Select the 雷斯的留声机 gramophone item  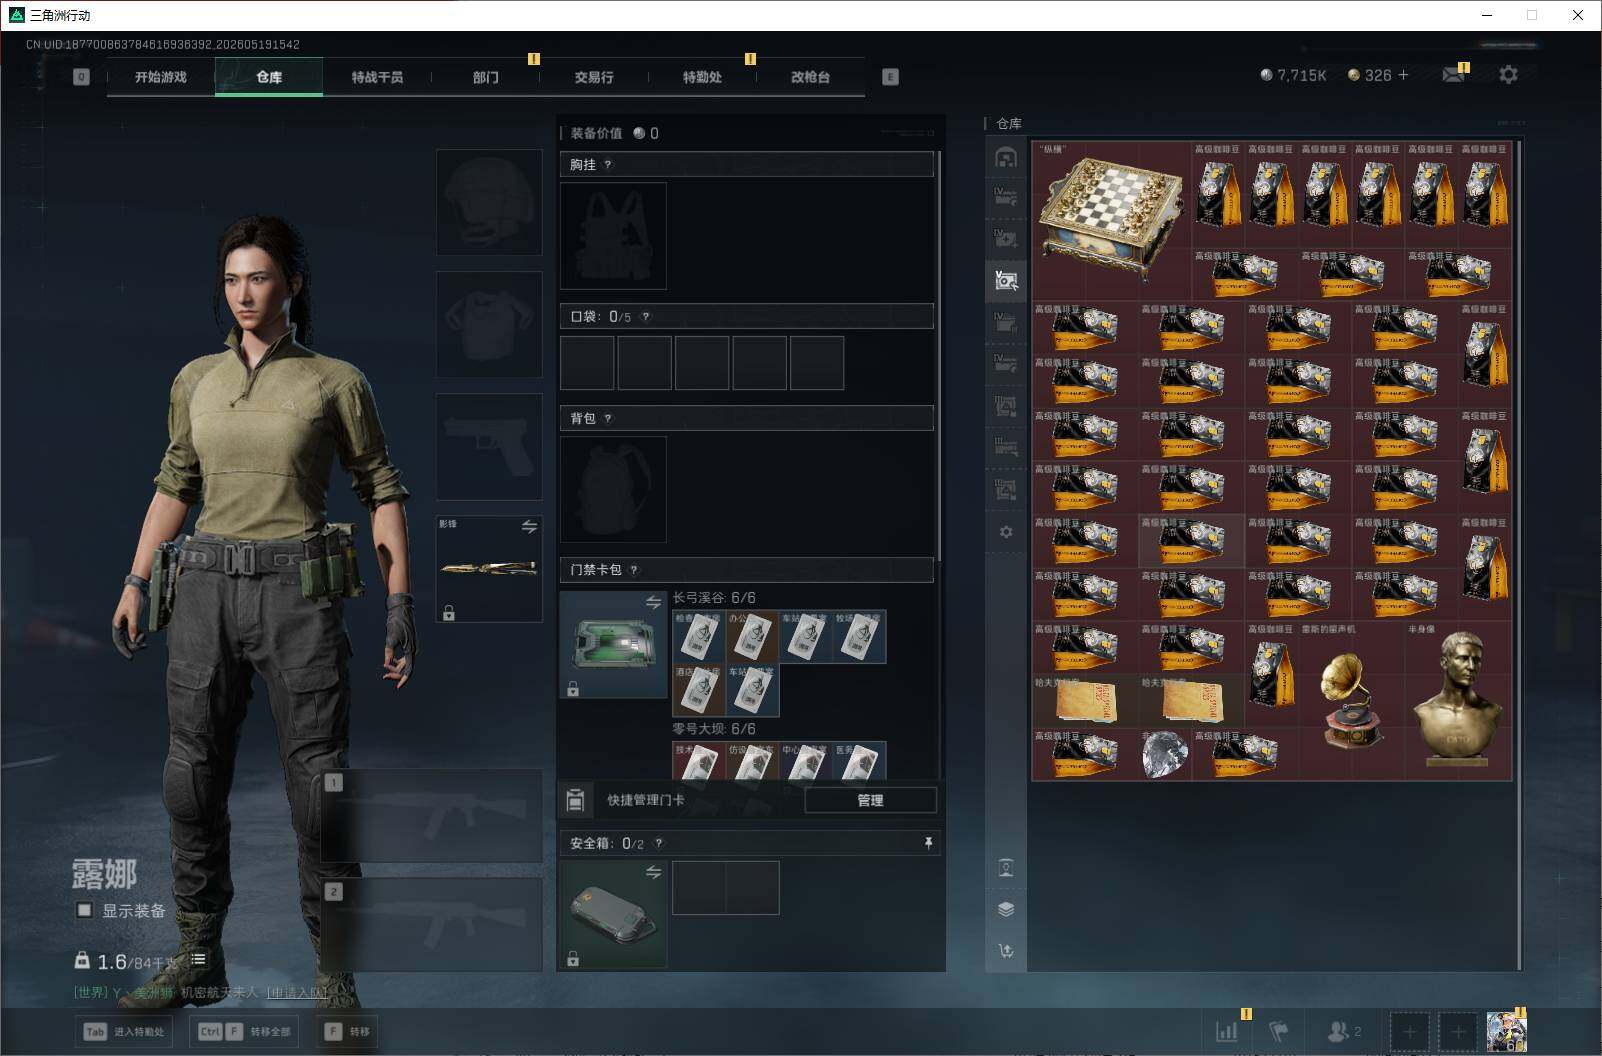[x=1352, y=701]
